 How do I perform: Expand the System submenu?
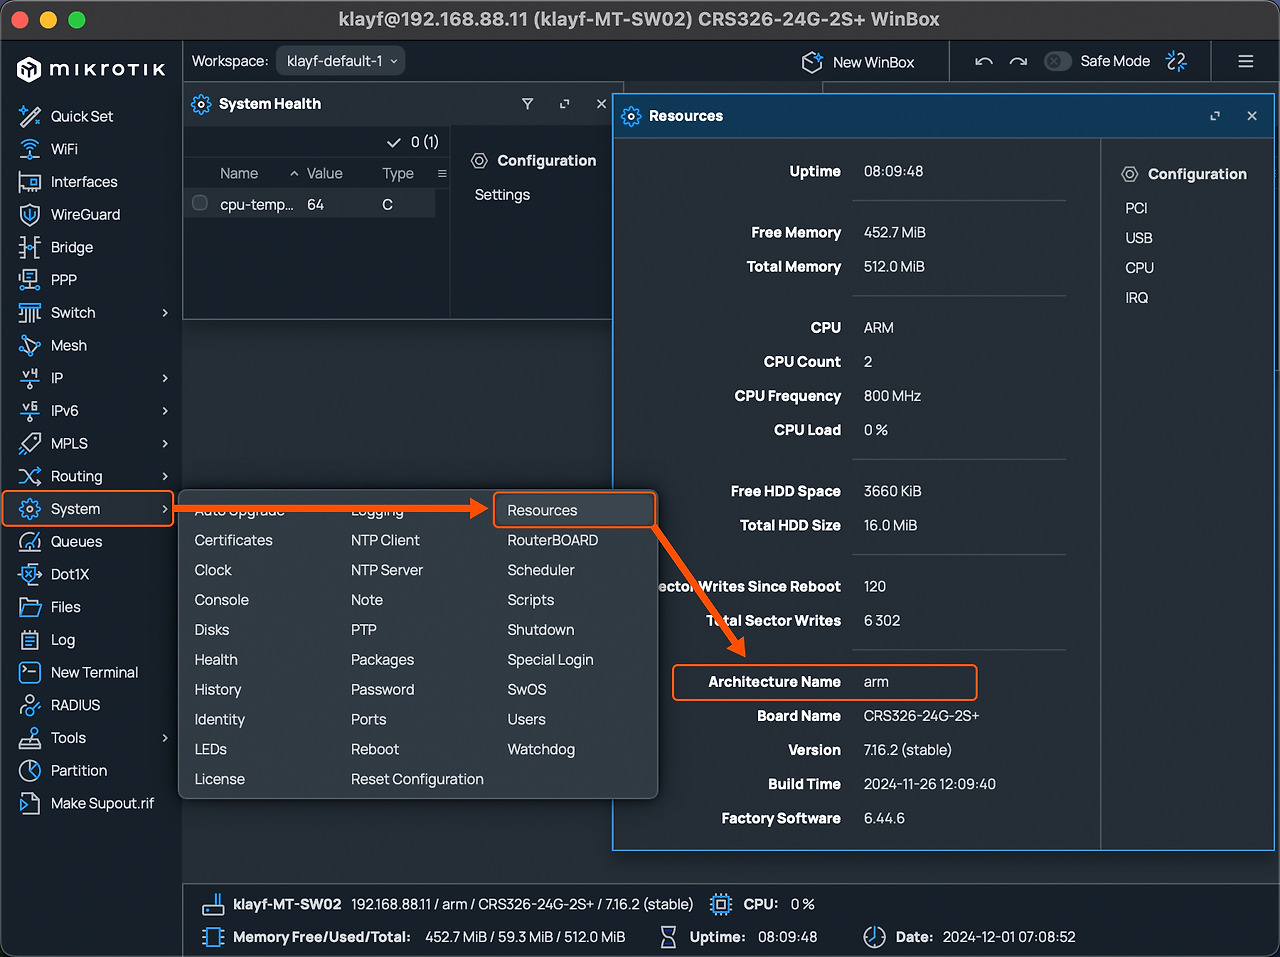(165, 509)
